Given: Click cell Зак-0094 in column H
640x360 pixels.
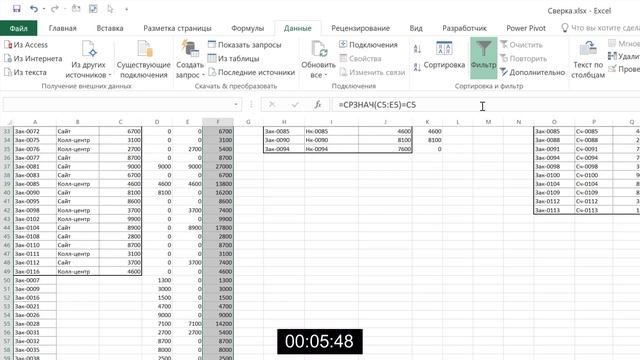Looking at the screenshot, I should pos(284,149).
